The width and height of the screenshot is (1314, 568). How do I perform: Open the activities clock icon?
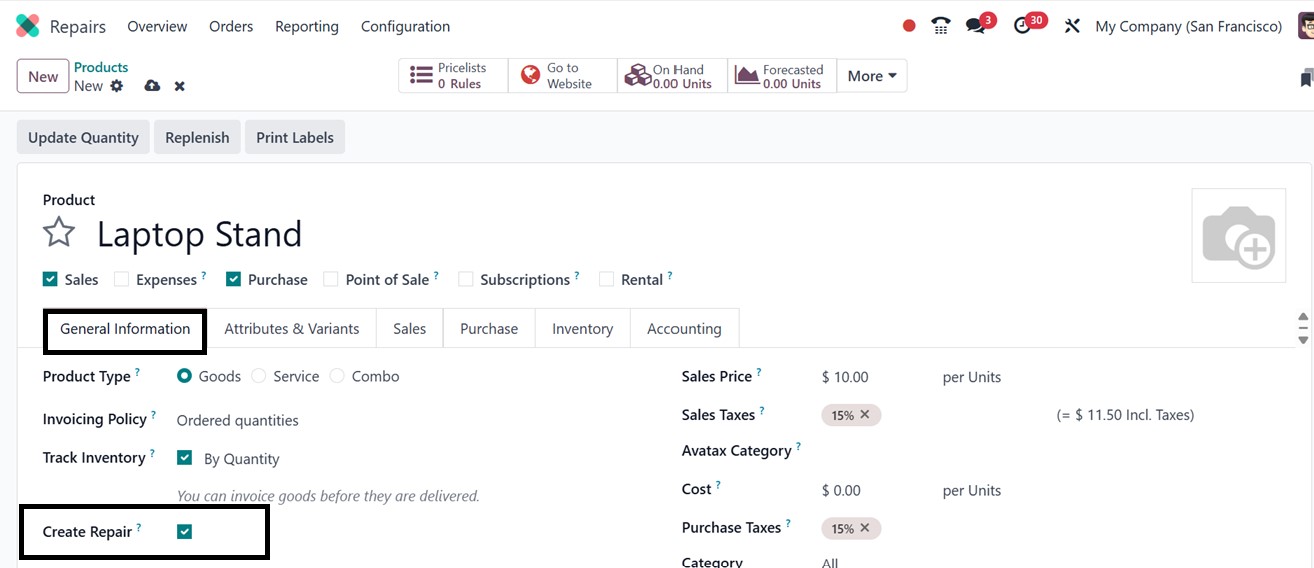click(x=1022, y=26)
